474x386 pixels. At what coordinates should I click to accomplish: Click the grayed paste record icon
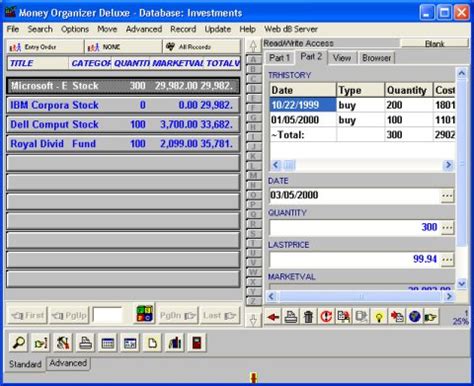[x=361, y=316]
